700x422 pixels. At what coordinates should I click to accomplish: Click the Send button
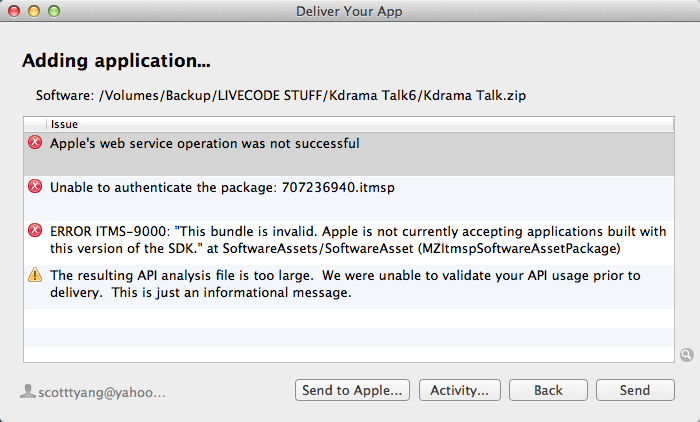click(634, 390)
